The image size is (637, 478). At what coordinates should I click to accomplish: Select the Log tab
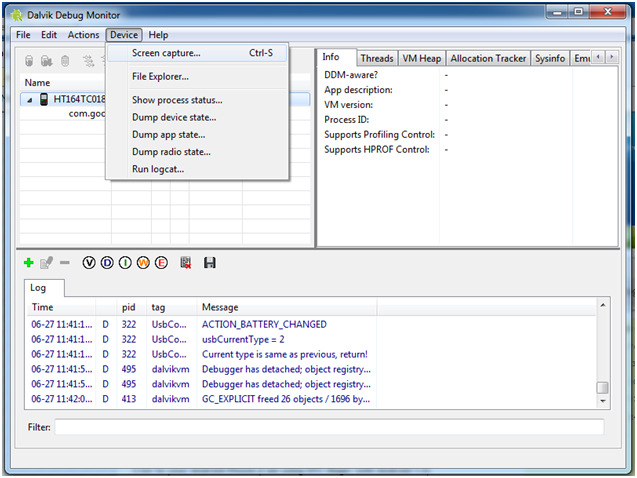[x=44, y=288]
